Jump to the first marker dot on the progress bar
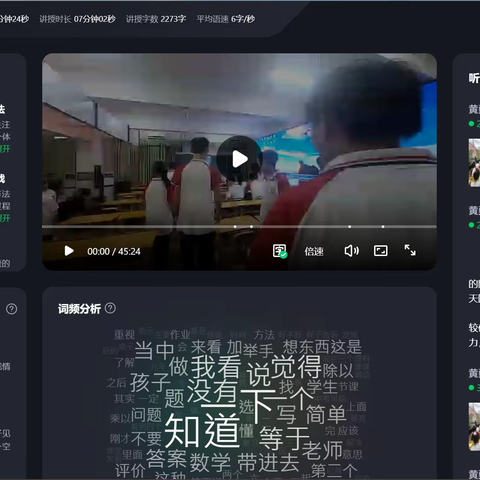Image resolution: width=480 pixels, height=480 pixels. tap(235, 227)
